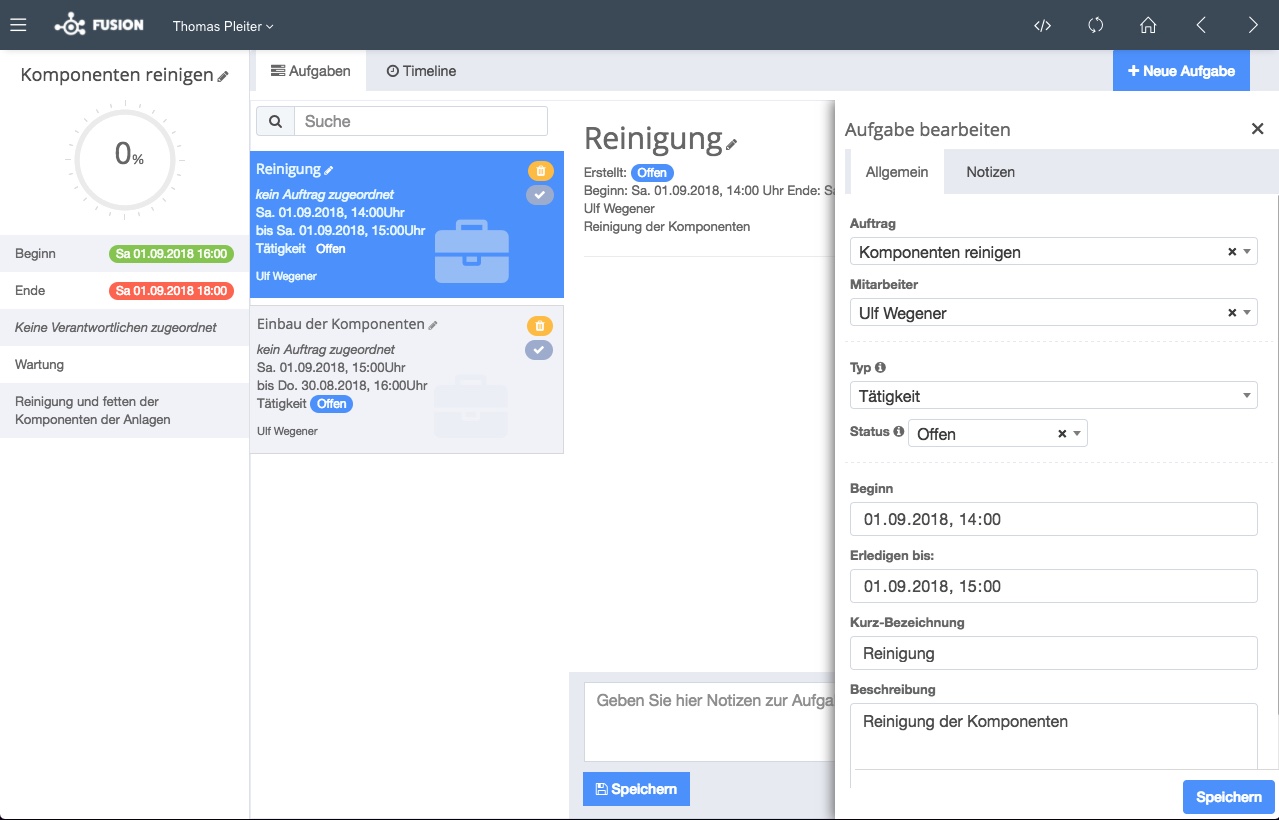The image size is (1279, 820).
Task: Click the refresh sync icon
Action: (x=1095, y=26)
